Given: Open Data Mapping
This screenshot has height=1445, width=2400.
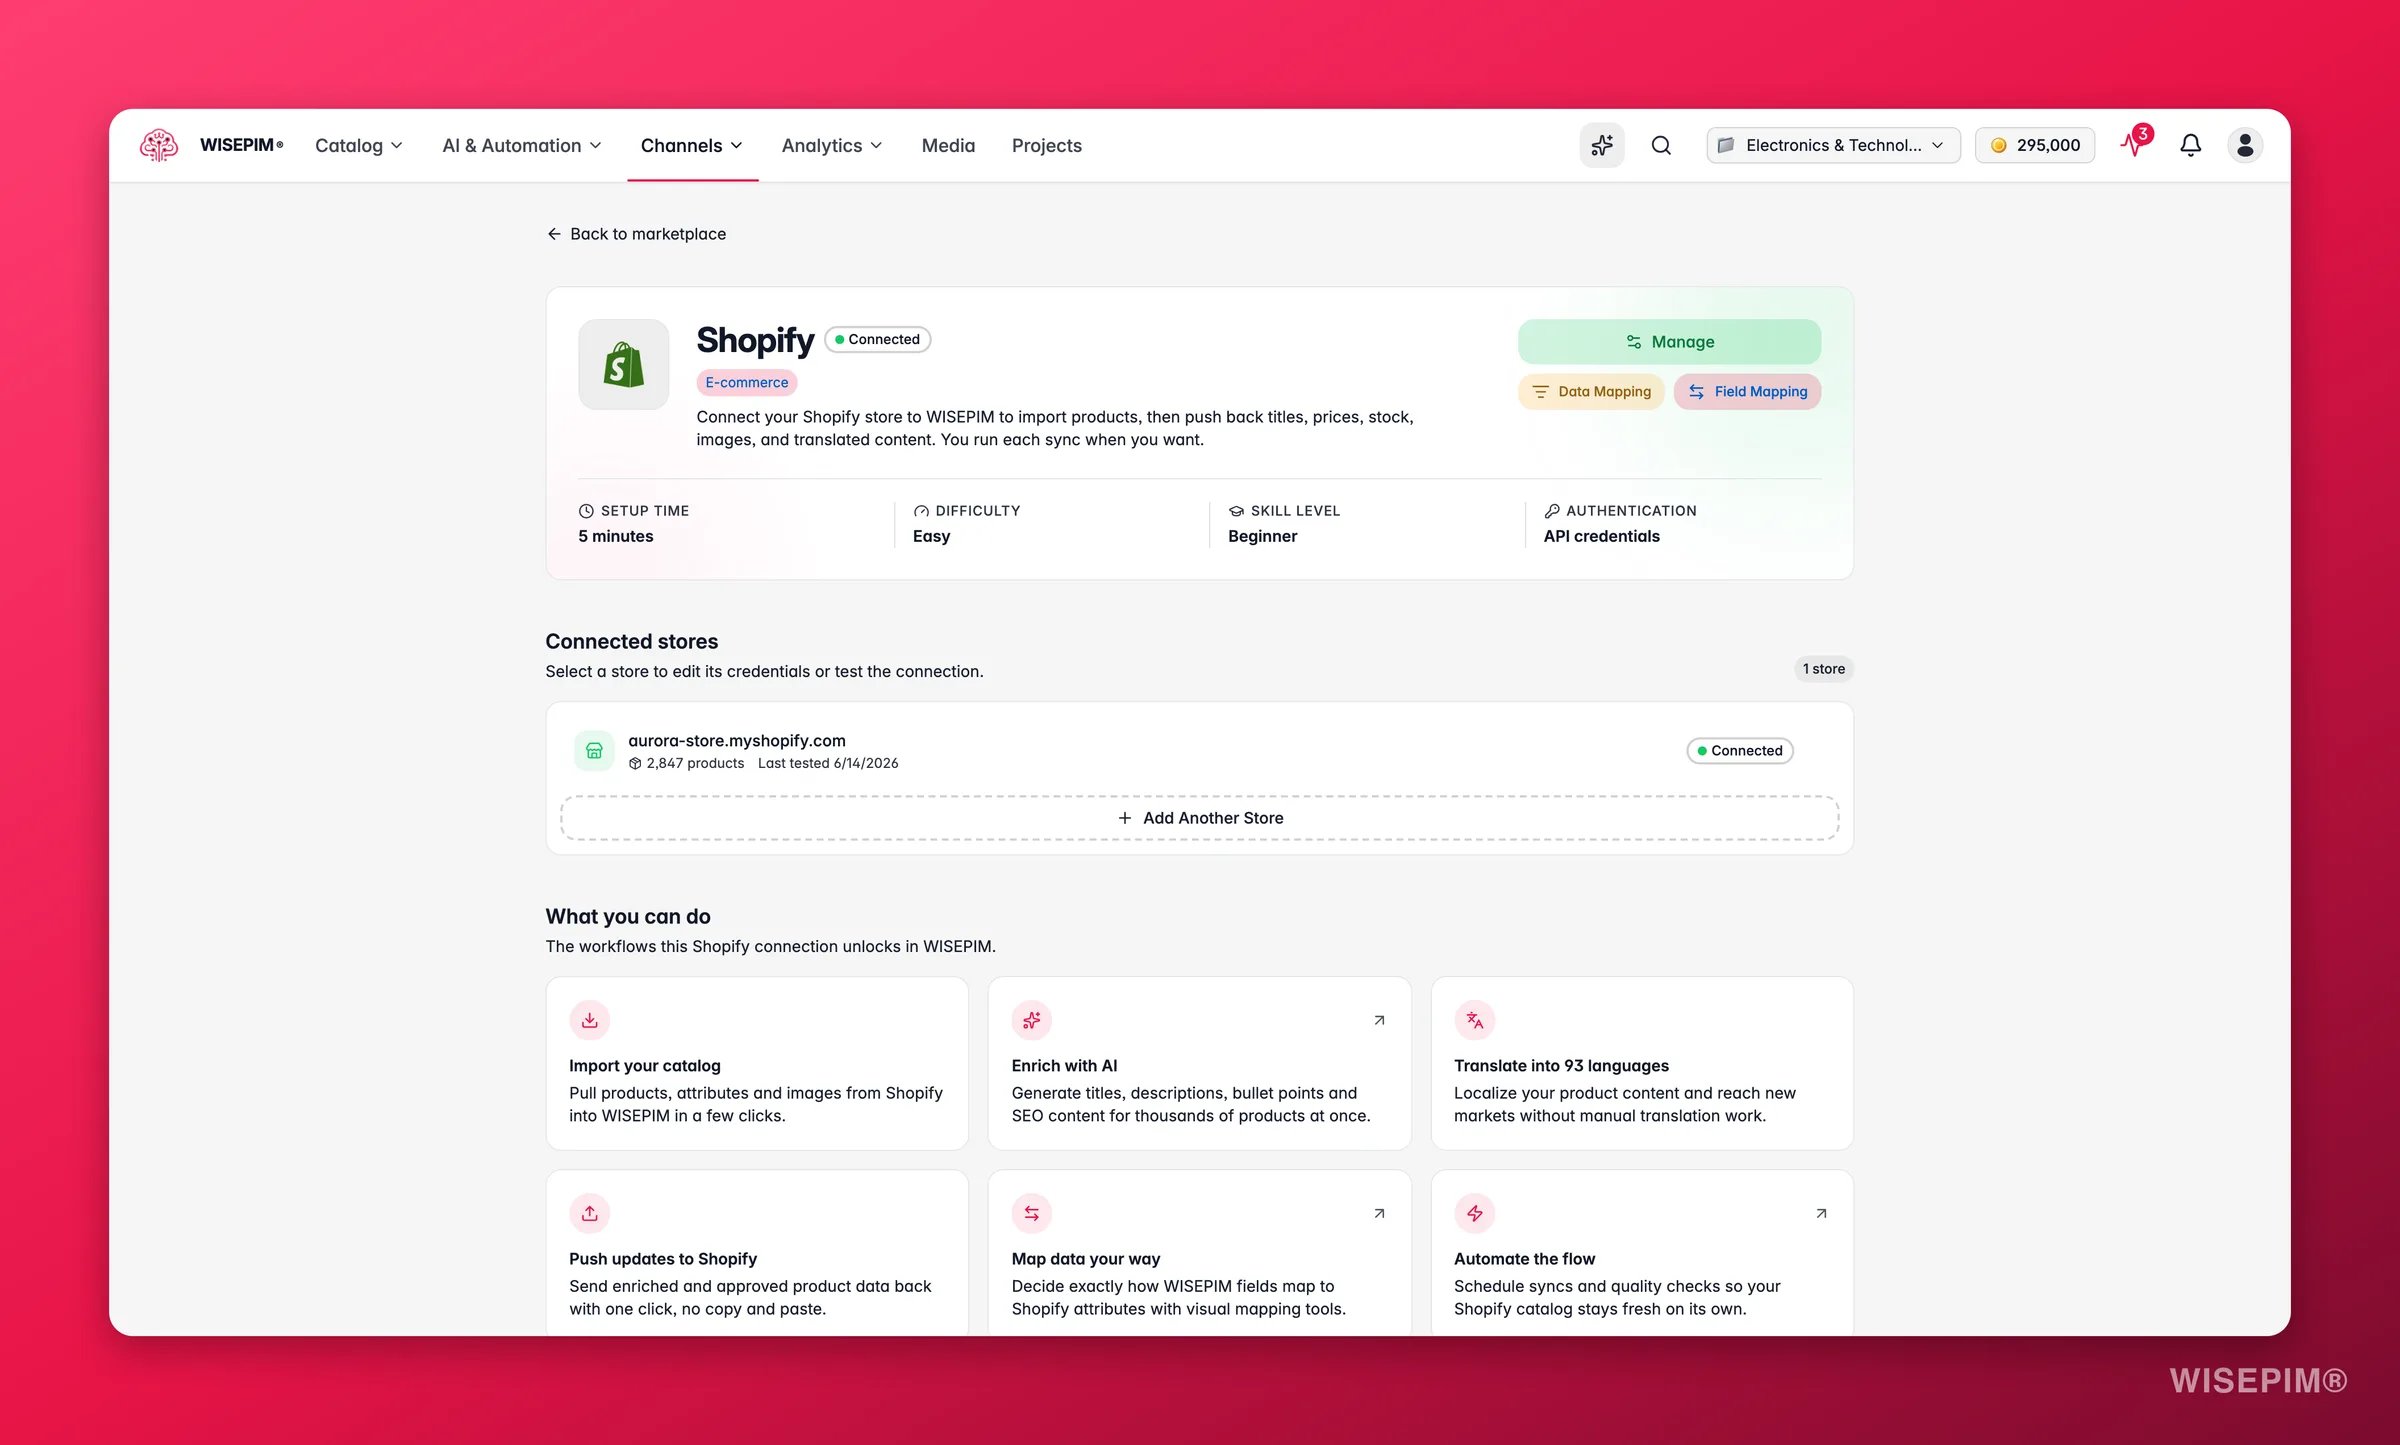Looking at the screenshot, I should [x=1591, y=392].
